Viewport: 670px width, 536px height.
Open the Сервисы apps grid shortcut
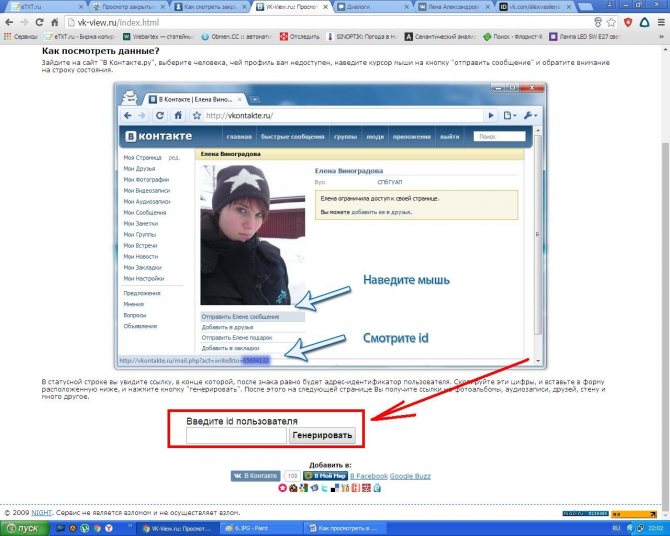21,37
